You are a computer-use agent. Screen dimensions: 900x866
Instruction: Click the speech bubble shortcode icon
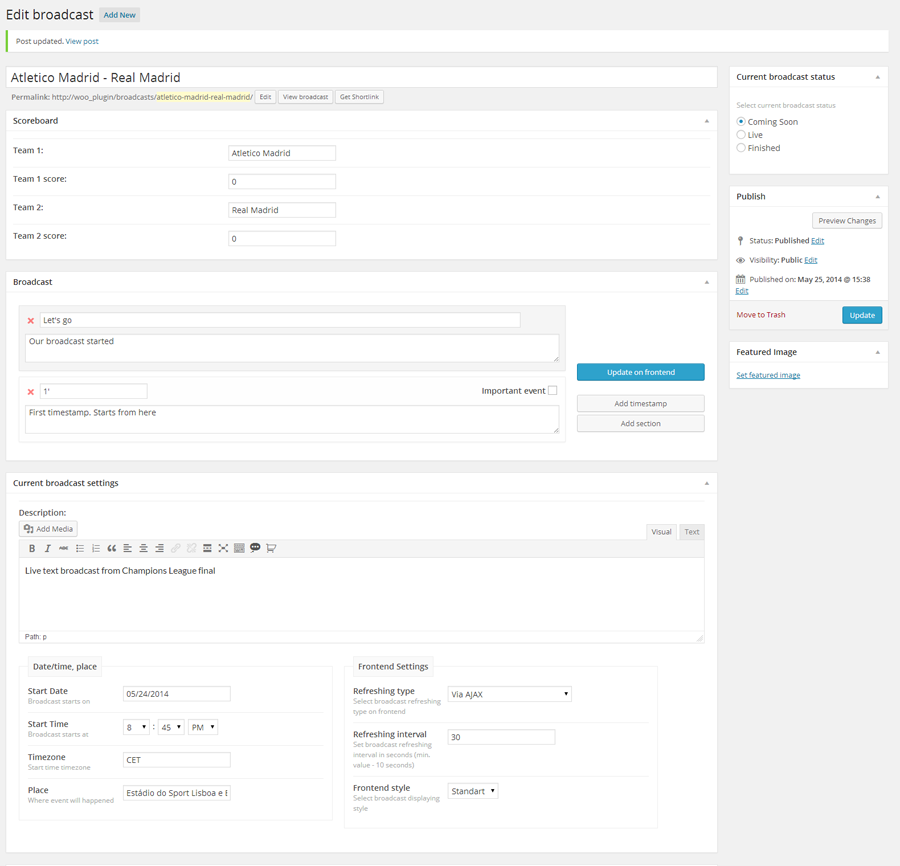click(x=255, y=547)
